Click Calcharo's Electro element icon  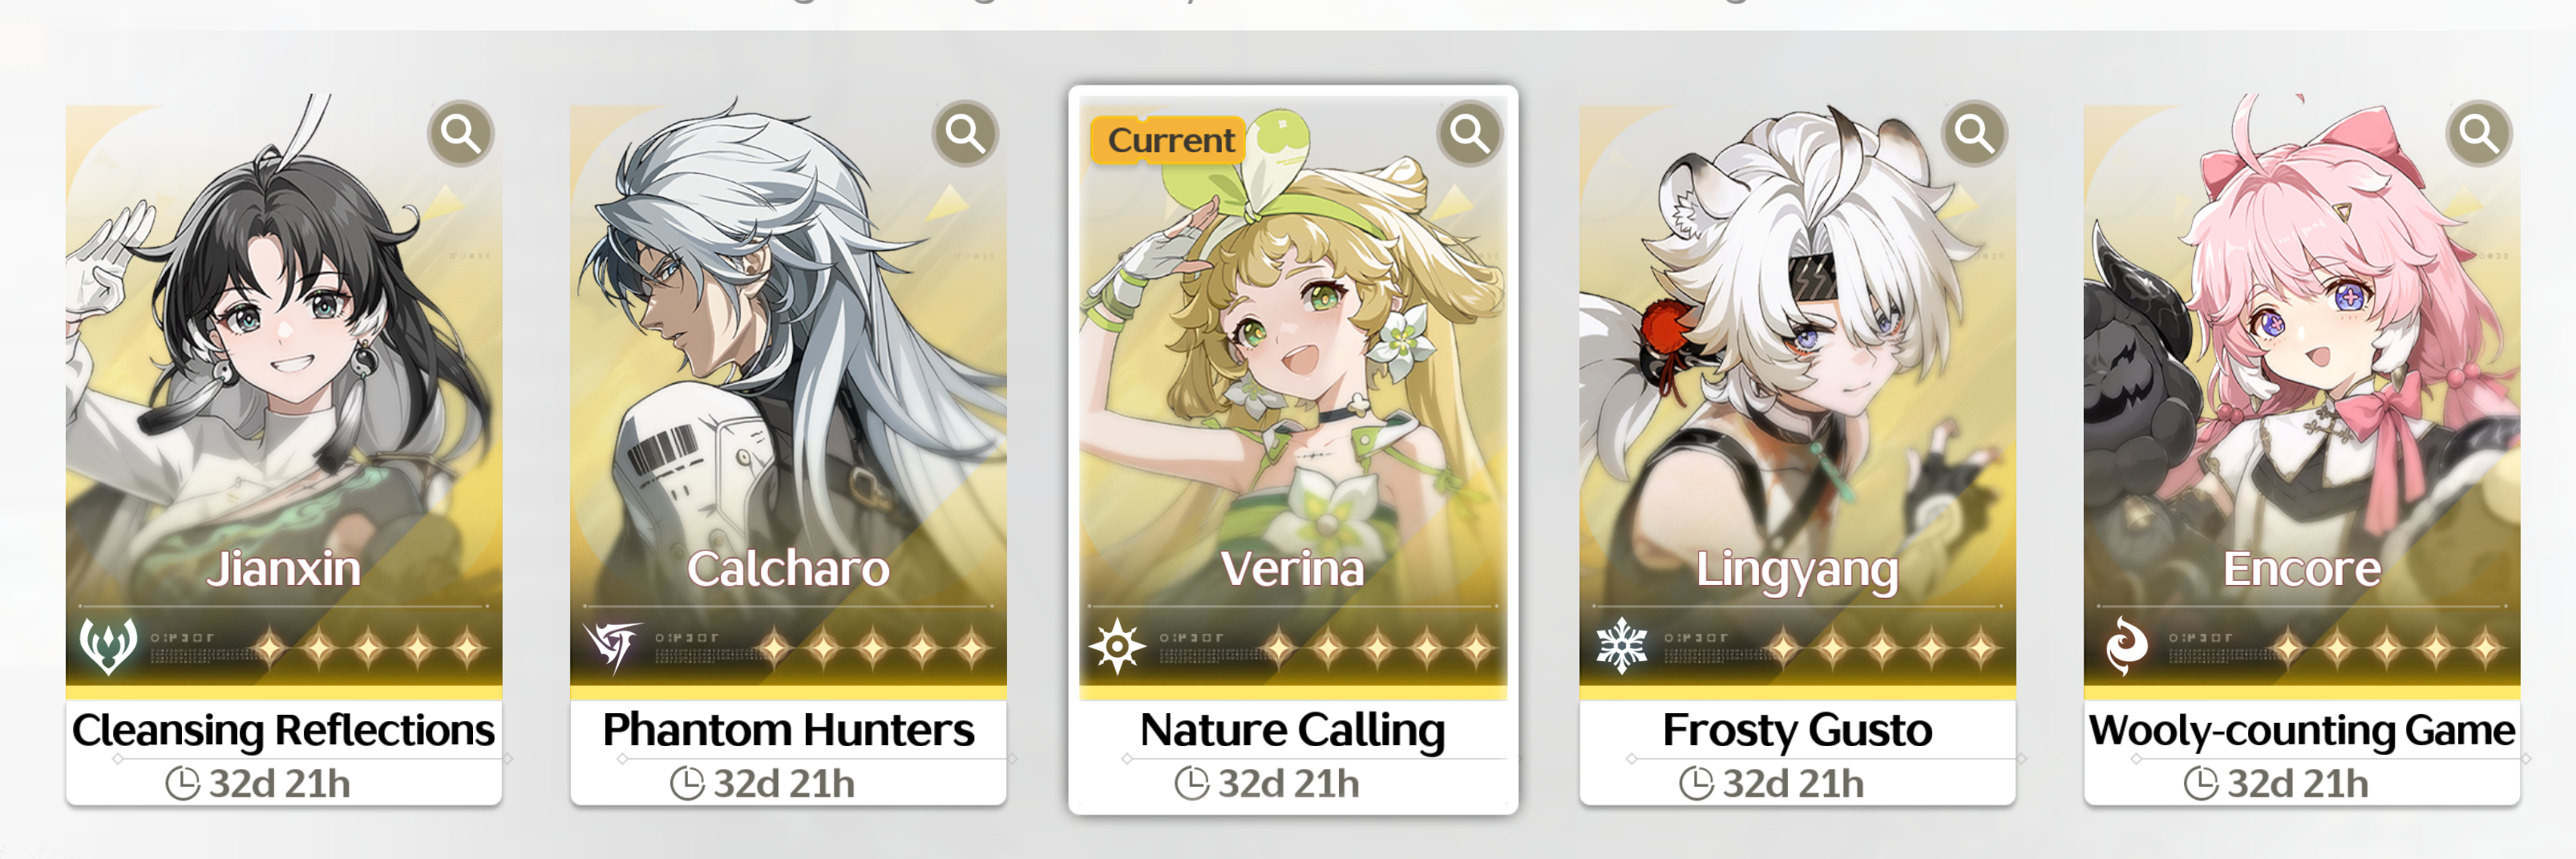(x=613, y=646)
